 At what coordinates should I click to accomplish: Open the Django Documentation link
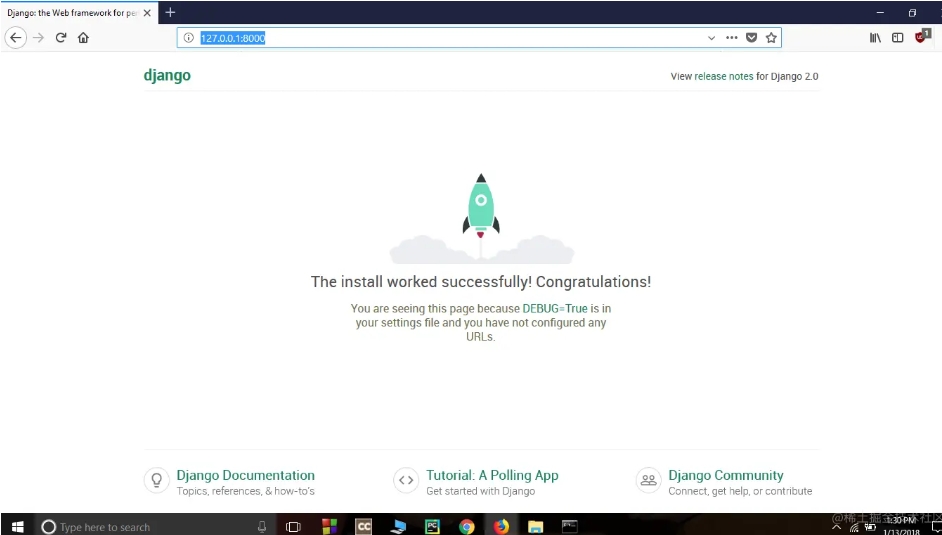pyautogui.click(x=245, y=475)
